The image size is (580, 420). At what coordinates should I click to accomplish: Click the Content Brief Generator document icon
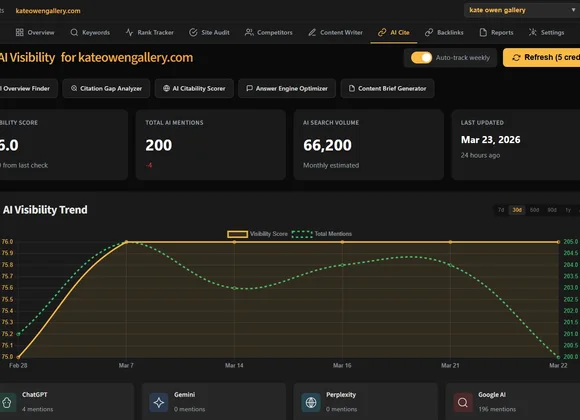point(352,88)
